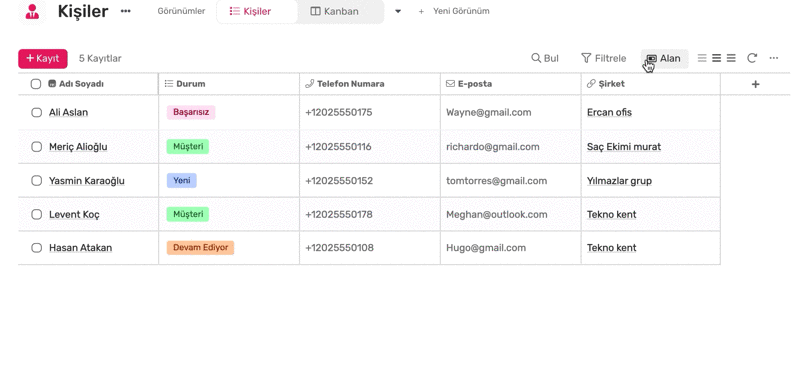Click the +Kayıt button
The image size is (800, 380).
point(43,59)
